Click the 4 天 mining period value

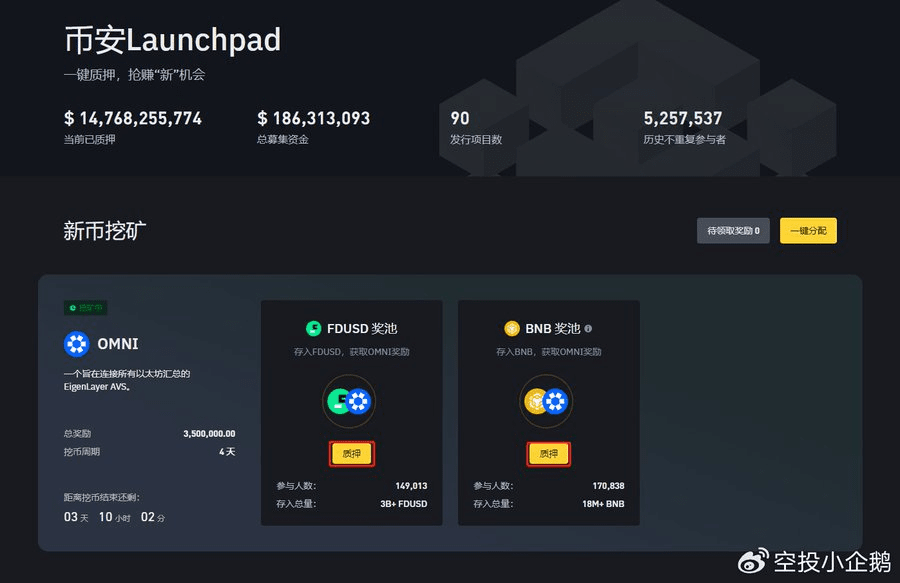(x=227, y=452)
